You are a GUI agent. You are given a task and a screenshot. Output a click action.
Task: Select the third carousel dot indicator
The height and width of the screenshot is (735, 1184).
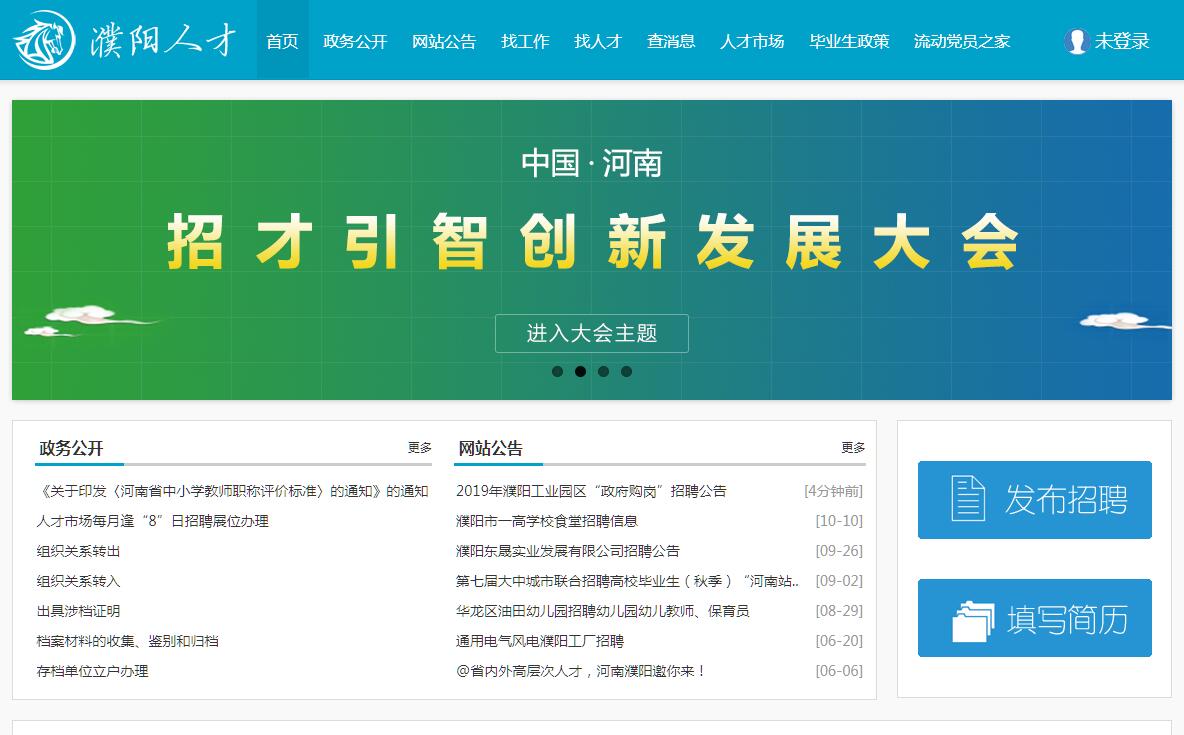tap(603, 372)
